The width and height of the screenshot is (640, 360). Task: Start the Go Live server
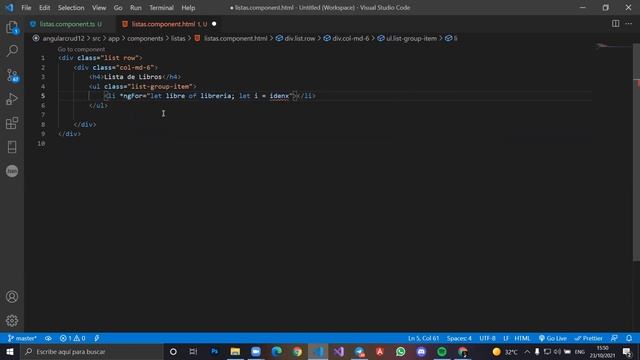(x=553, y=338)
